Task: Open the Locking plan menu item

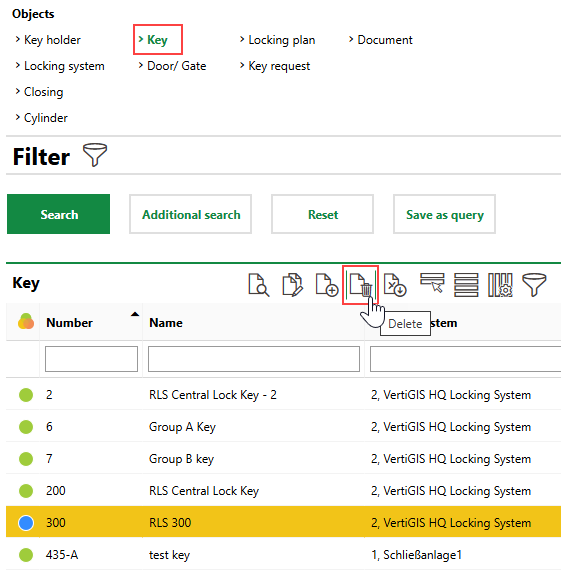Action: point(282,40)
